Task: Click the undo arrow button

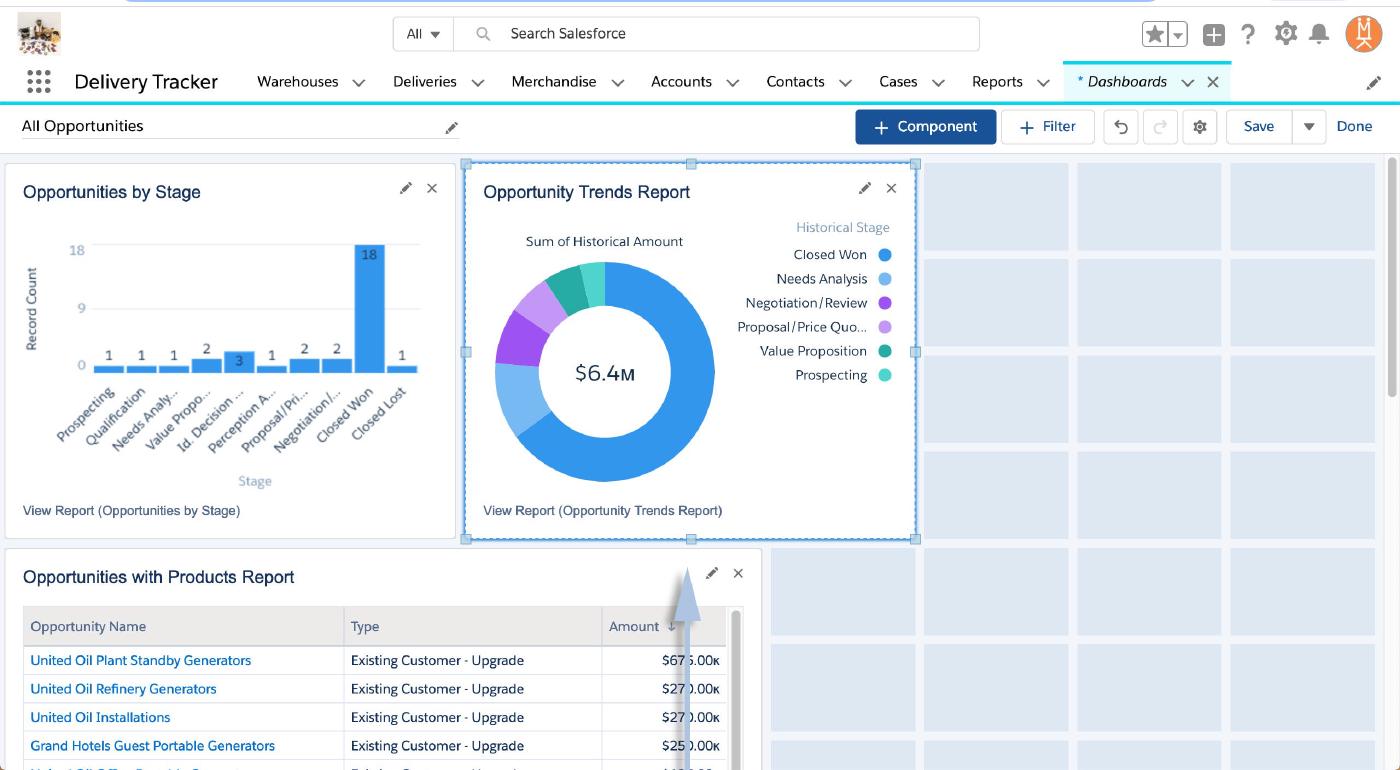Action: [1121, 127]
